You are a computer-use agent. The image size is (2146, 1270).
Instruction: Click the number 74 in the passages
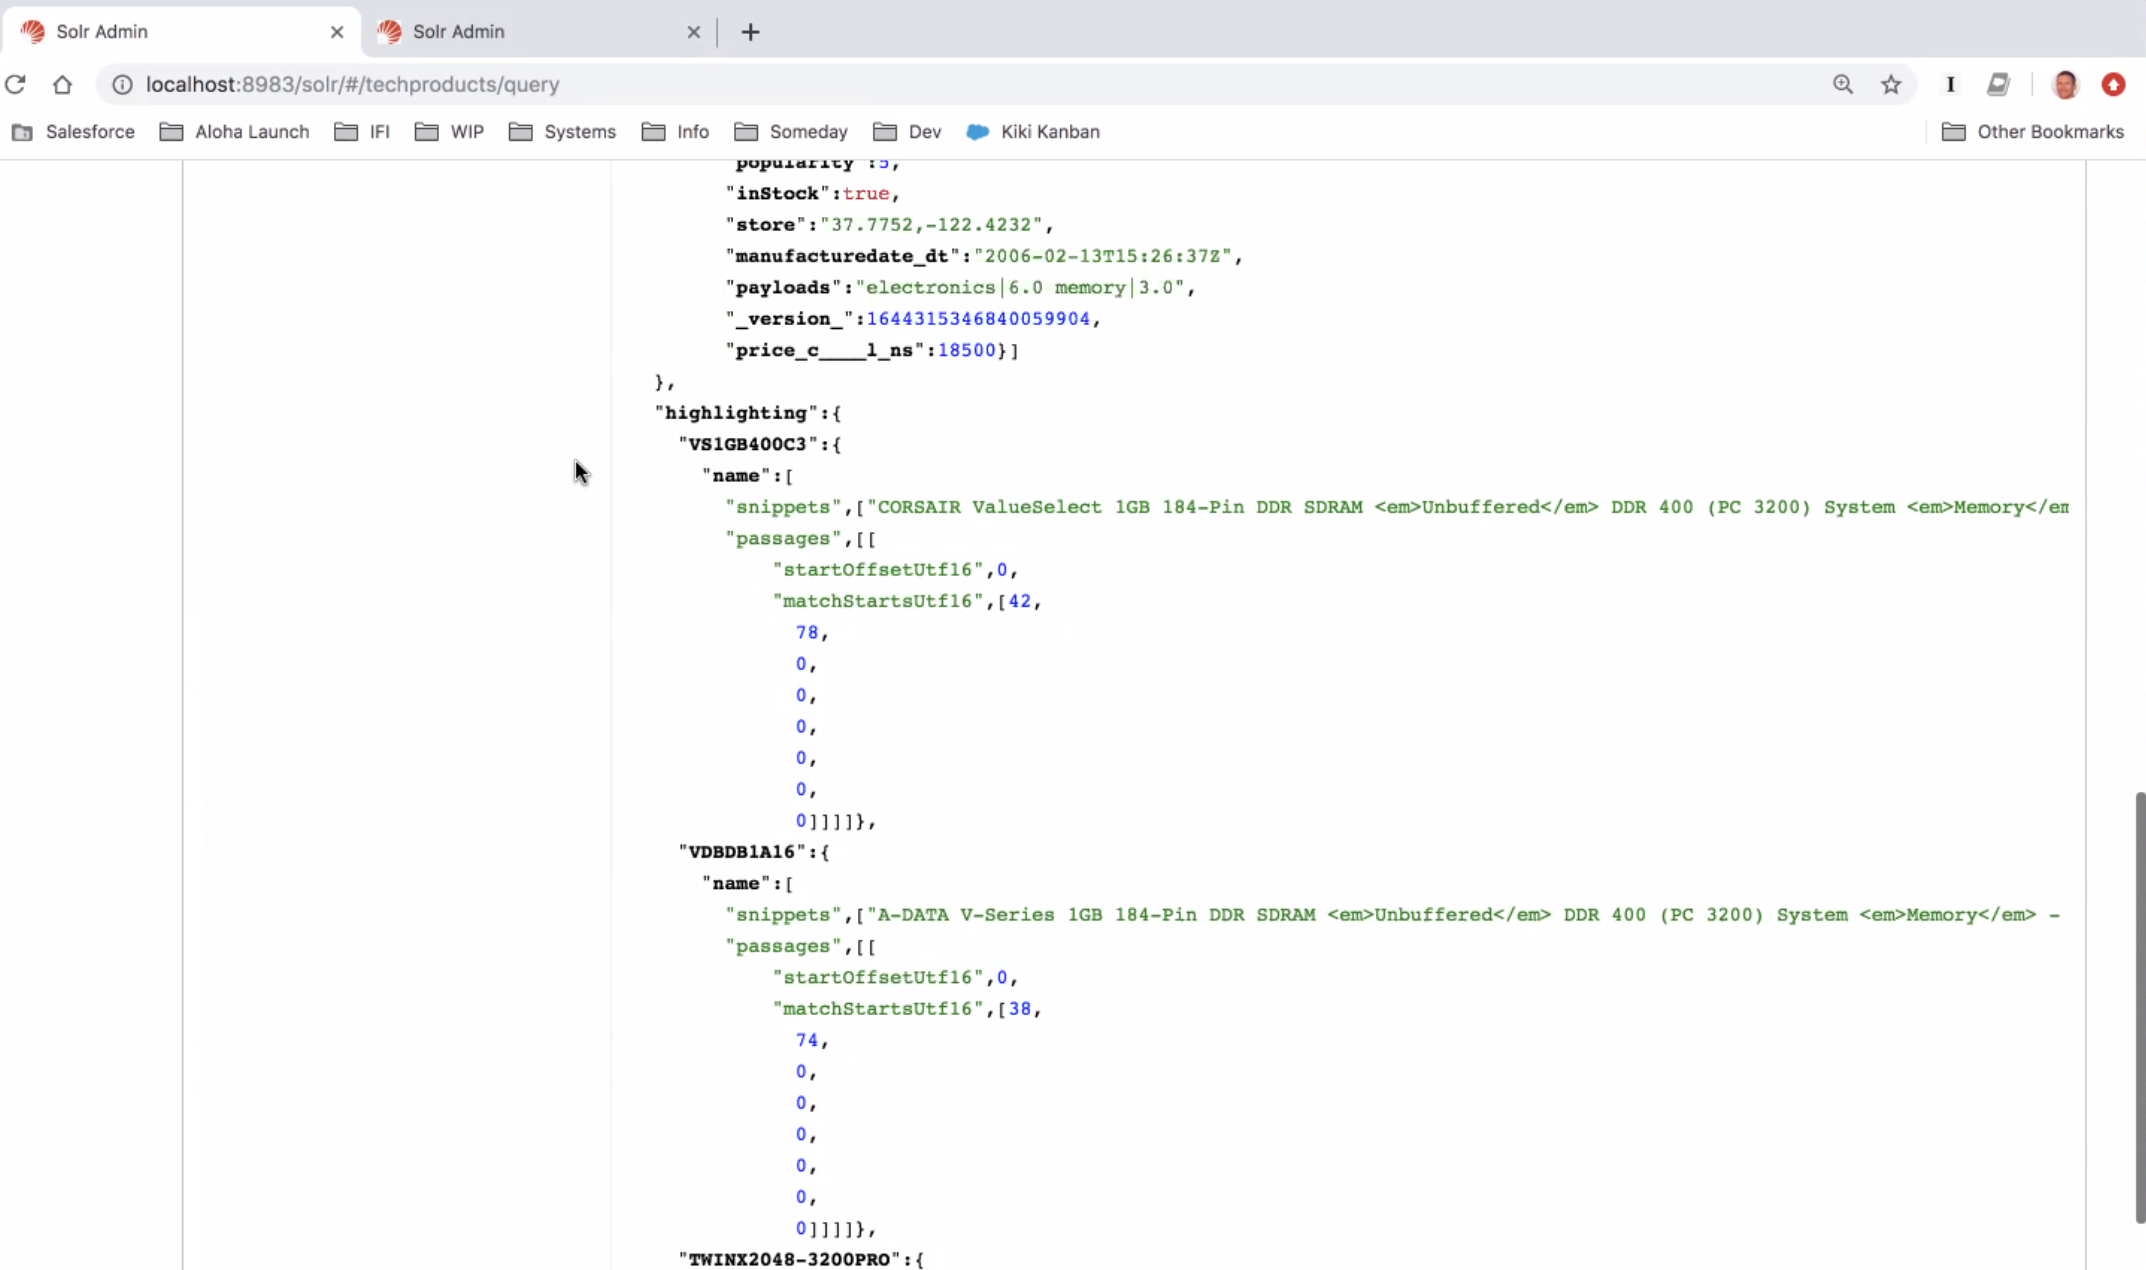pos(807,1041)
